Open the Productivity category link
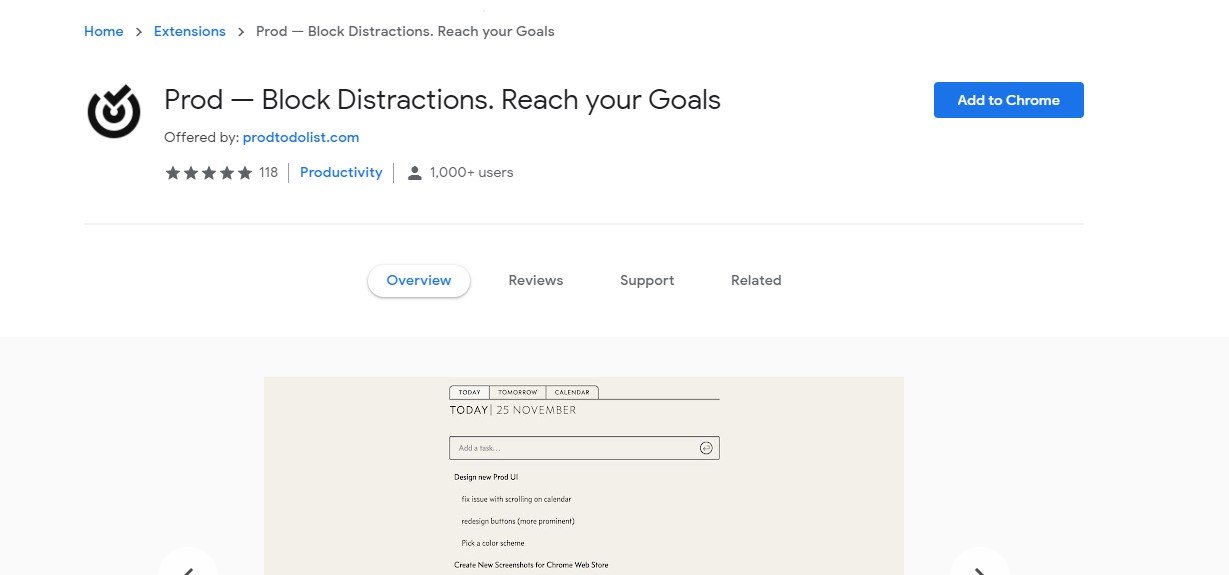 click(341, 172)
